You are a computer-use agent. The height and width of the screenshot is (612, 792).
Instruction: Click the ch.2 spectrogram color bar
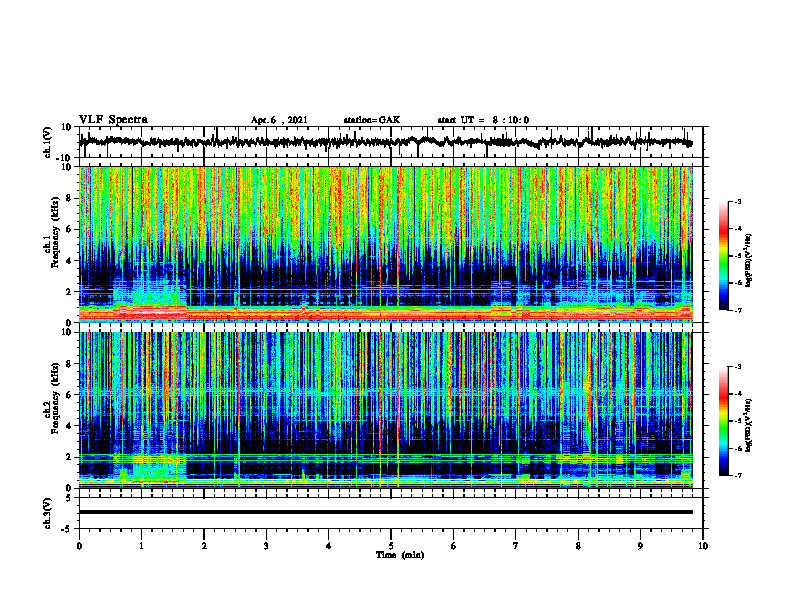tap(723, 421)
